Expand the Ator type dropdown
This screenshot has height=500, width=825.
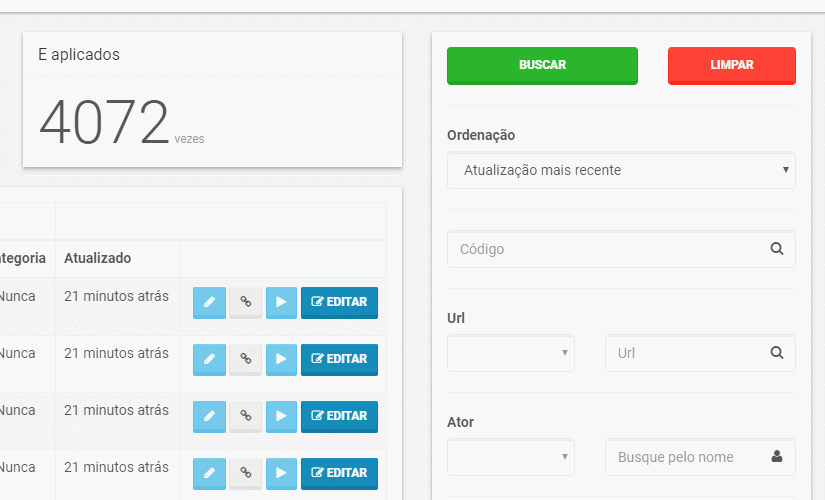click(x=511, y=457)
